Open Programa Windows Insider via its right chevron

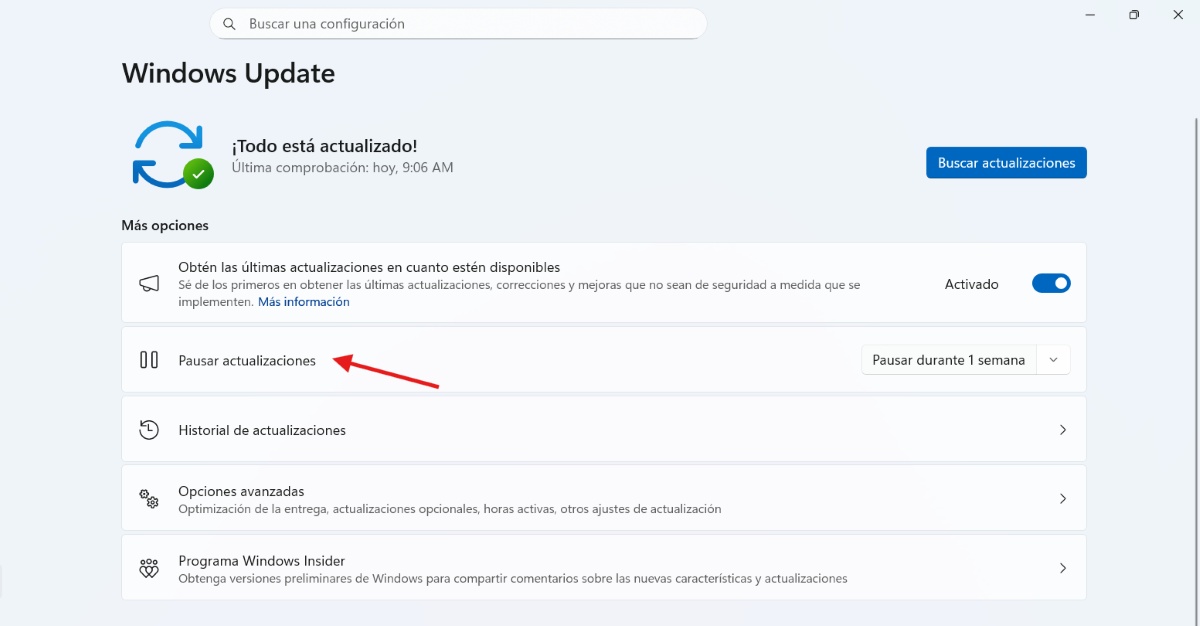[1062, 568]
